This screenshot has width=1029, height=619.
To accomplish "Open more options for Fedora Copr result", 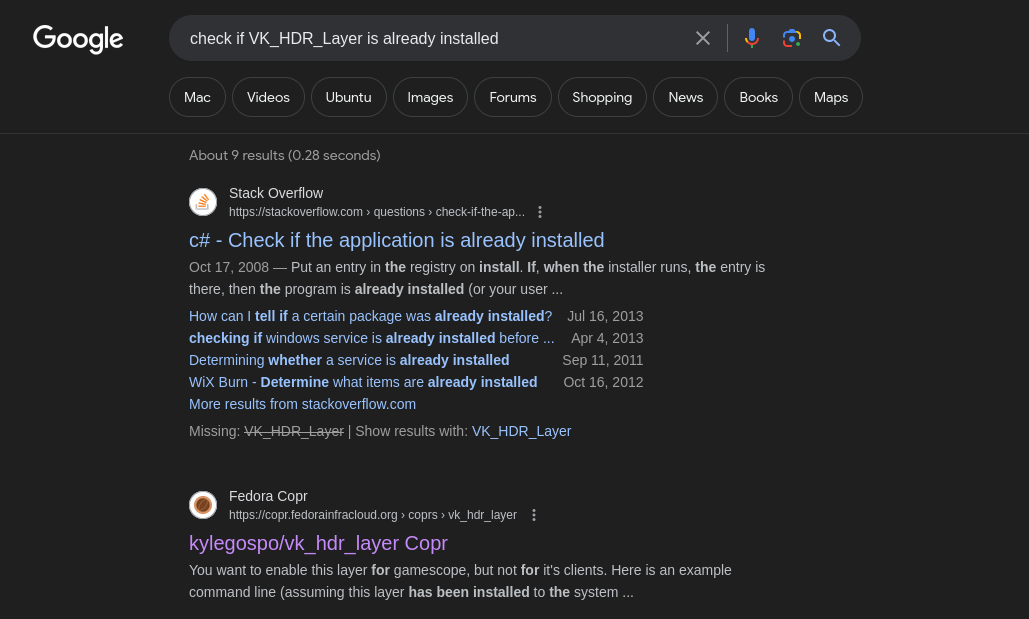I will 534,515.
